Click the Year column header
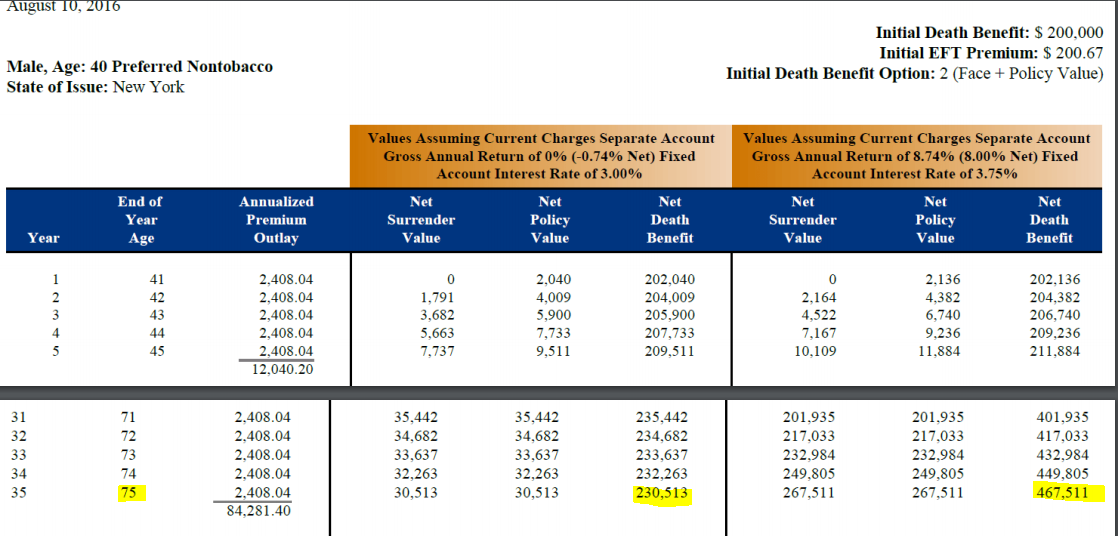The image size is (1118, 536). [x=44, y=238]
